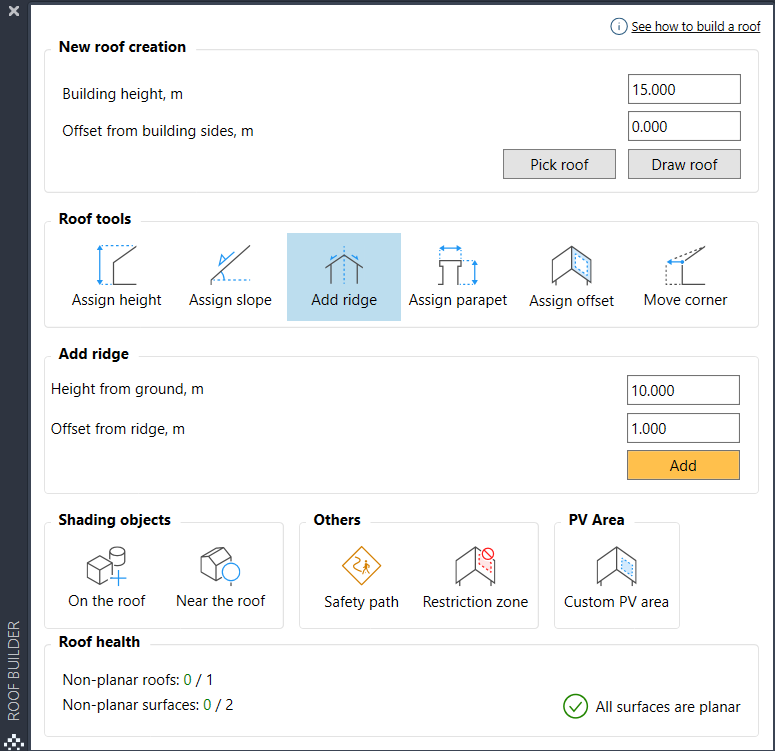775x751 pixels.
Task: Select the Offset from ridge field
Action: point(684,428)
